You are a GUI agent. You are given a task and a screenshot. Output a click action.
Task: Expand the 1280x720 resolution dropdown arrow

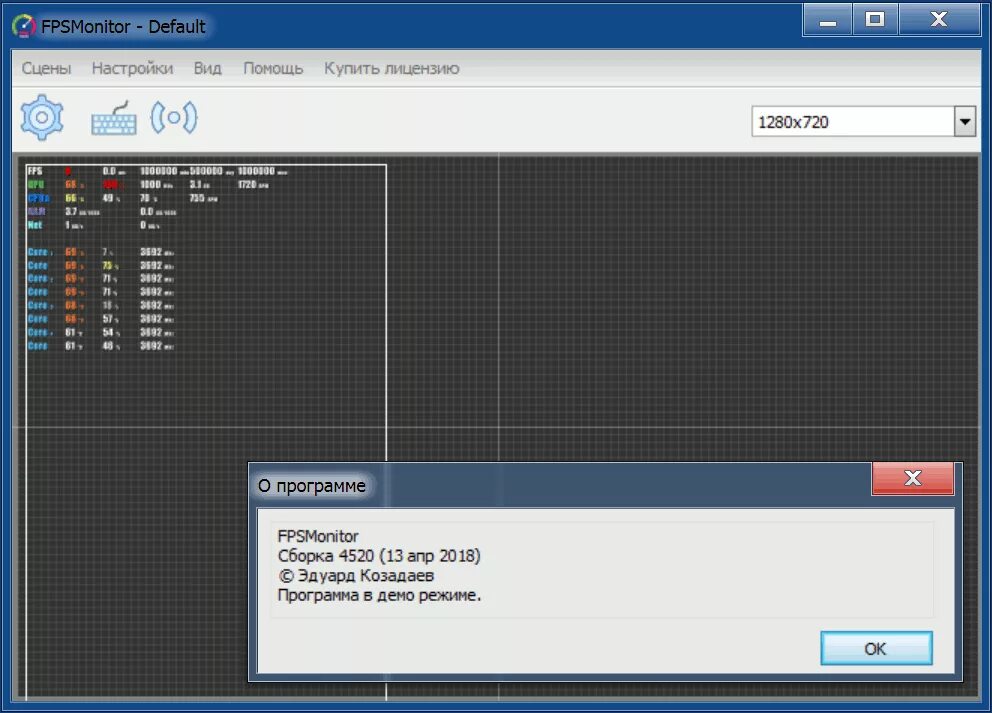[x=965, y=121]
